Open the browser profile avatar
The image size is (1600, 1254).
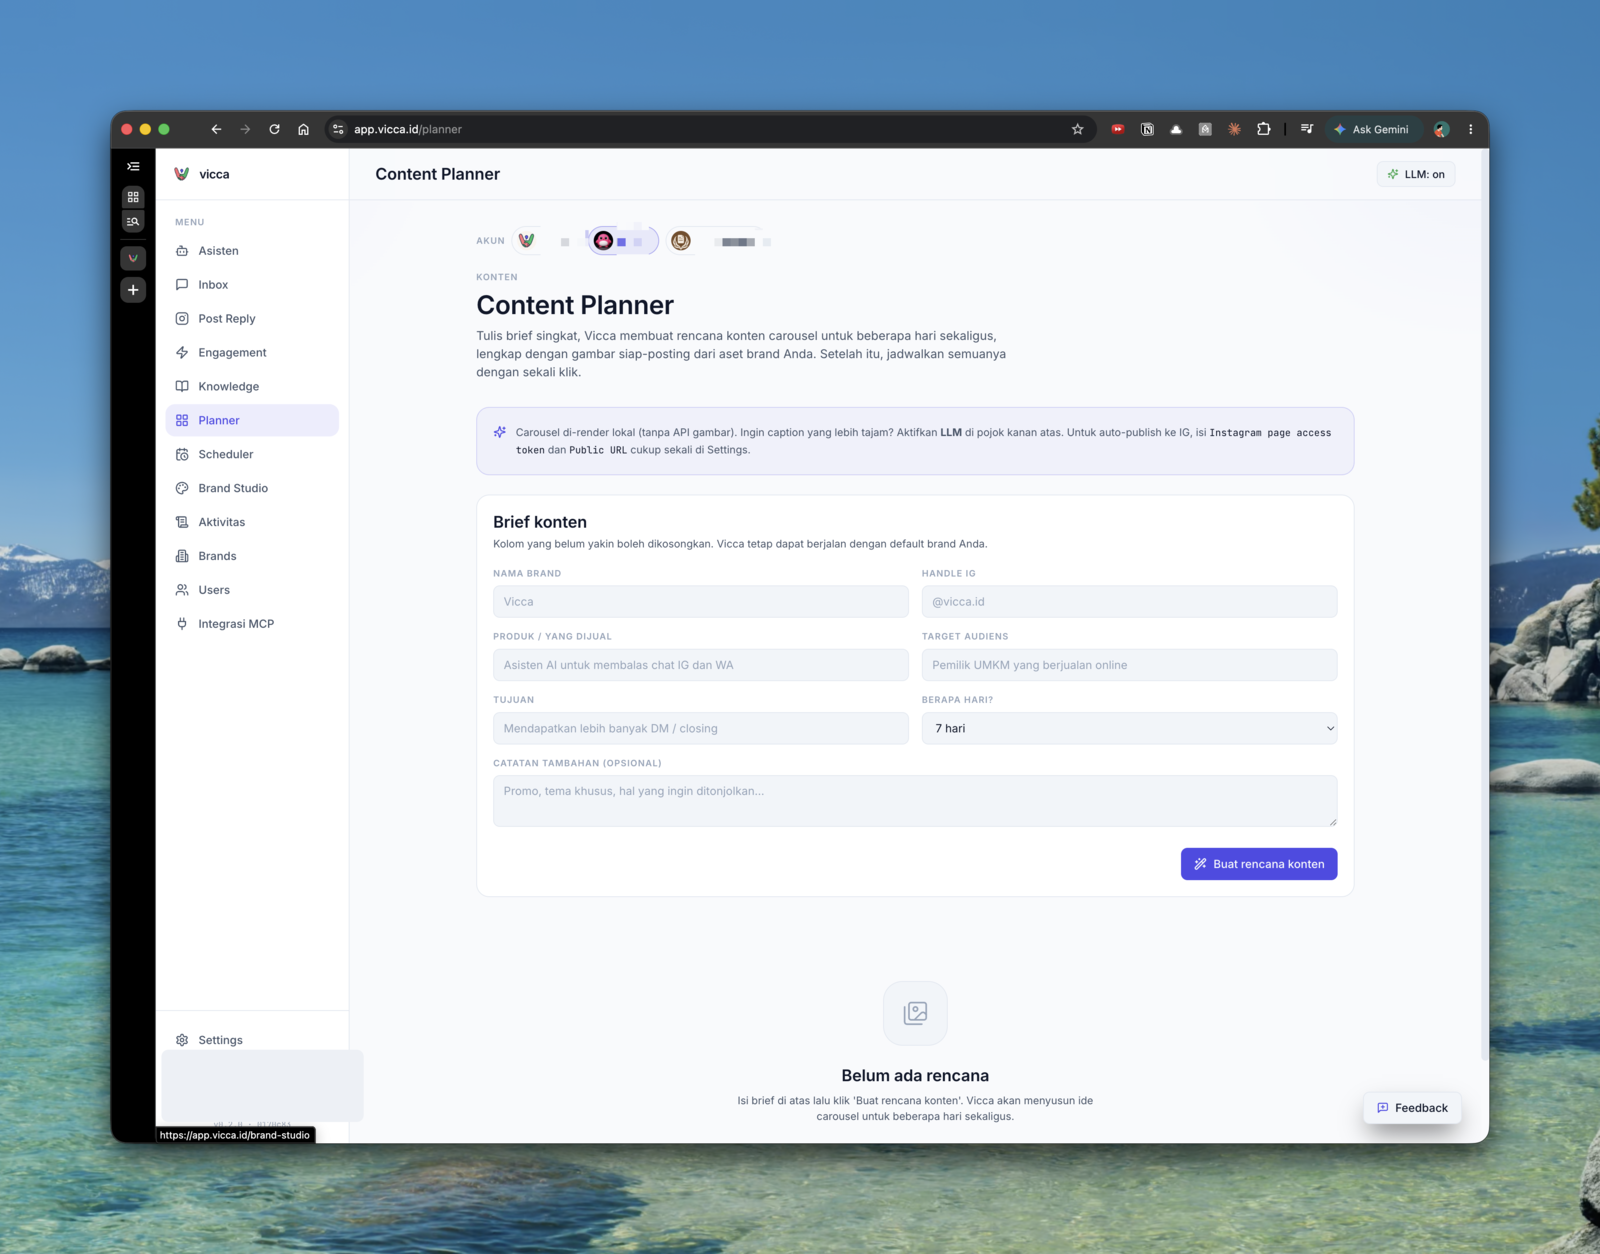[1441, 129]
